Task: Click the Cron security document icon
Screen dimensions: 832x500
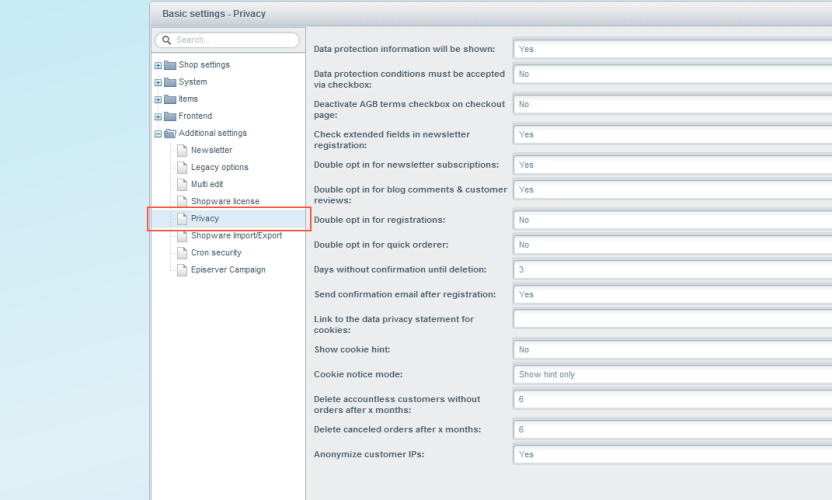Action: [182, 253]
